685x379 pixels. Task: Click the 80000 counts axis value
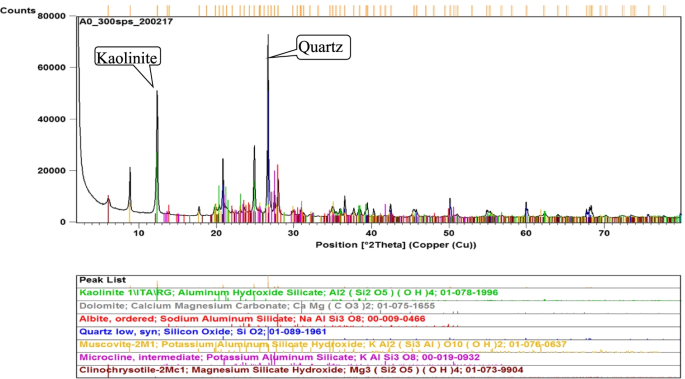pos(53,16)
